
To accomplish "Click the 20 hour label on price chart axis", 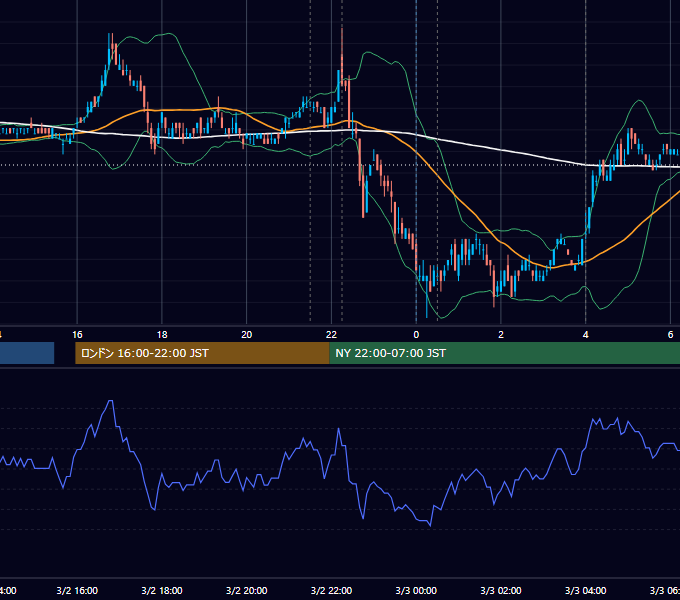I will coord(246,335).
